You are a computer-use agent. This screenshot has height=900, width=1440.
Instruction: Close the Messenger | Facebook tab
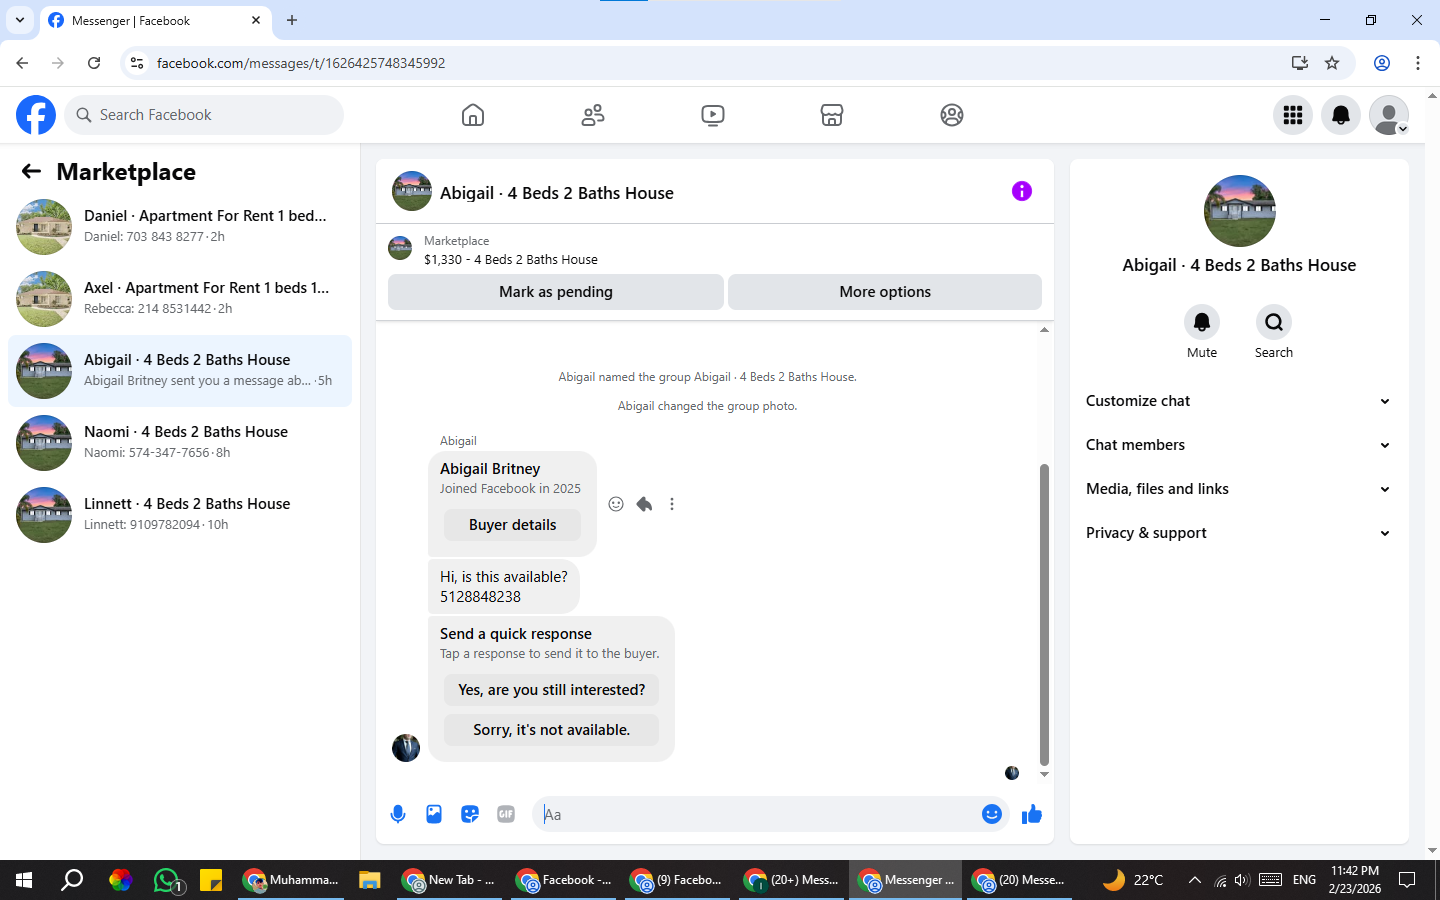[x=256, y=20]
